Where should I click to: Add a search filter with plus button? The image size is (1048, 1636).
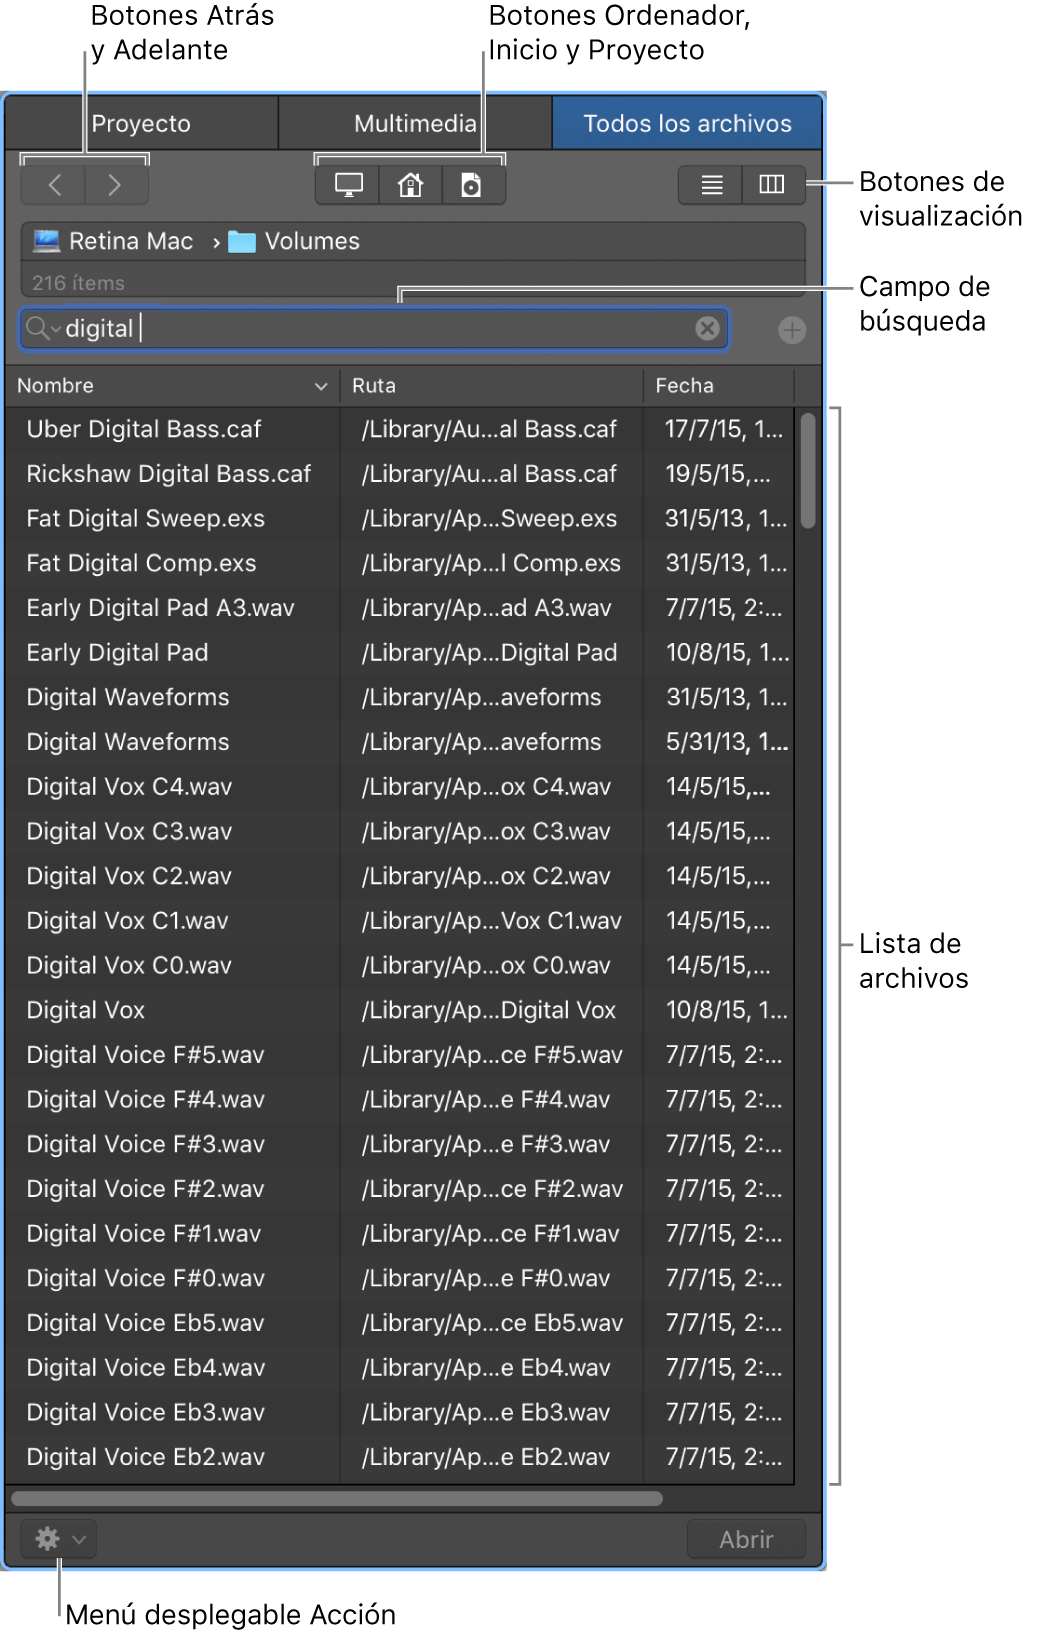792,330
